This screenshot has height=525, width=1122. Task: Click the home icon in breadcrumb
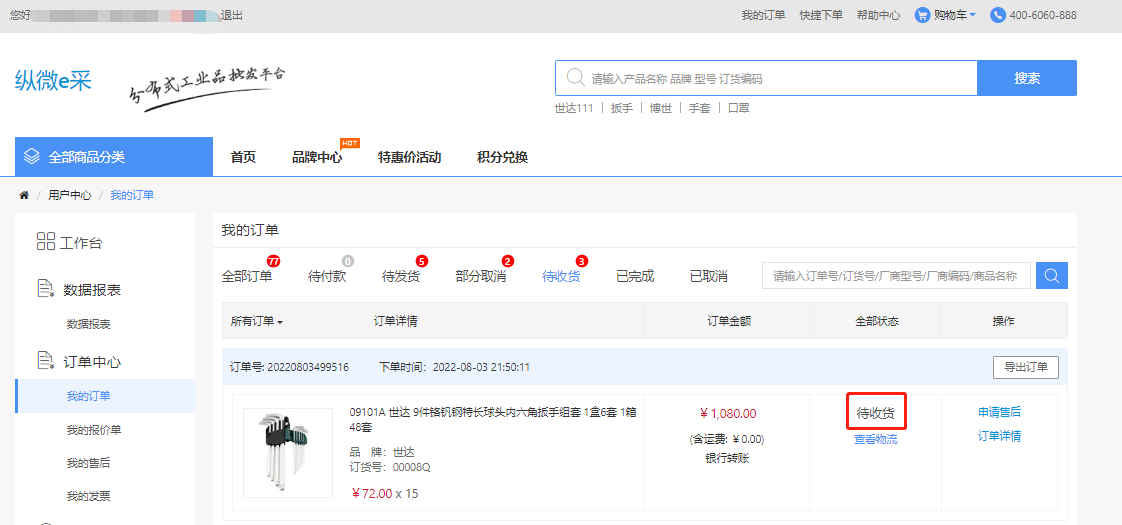tap(24, 195)
